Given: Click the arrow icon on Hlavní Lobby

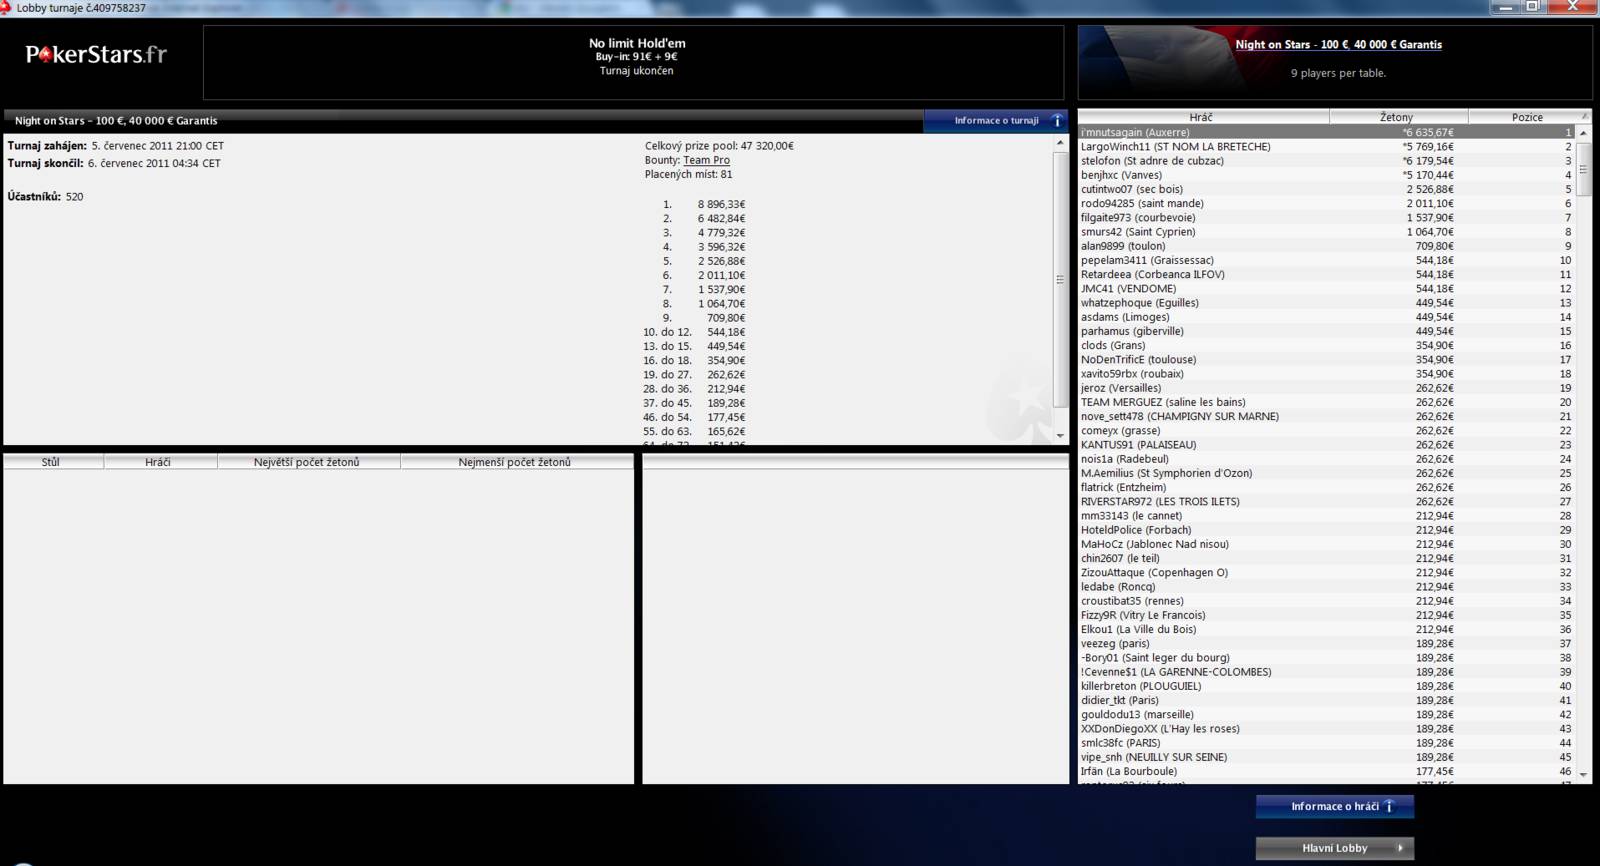Looking at the screenshot, I should (1399, 848).
